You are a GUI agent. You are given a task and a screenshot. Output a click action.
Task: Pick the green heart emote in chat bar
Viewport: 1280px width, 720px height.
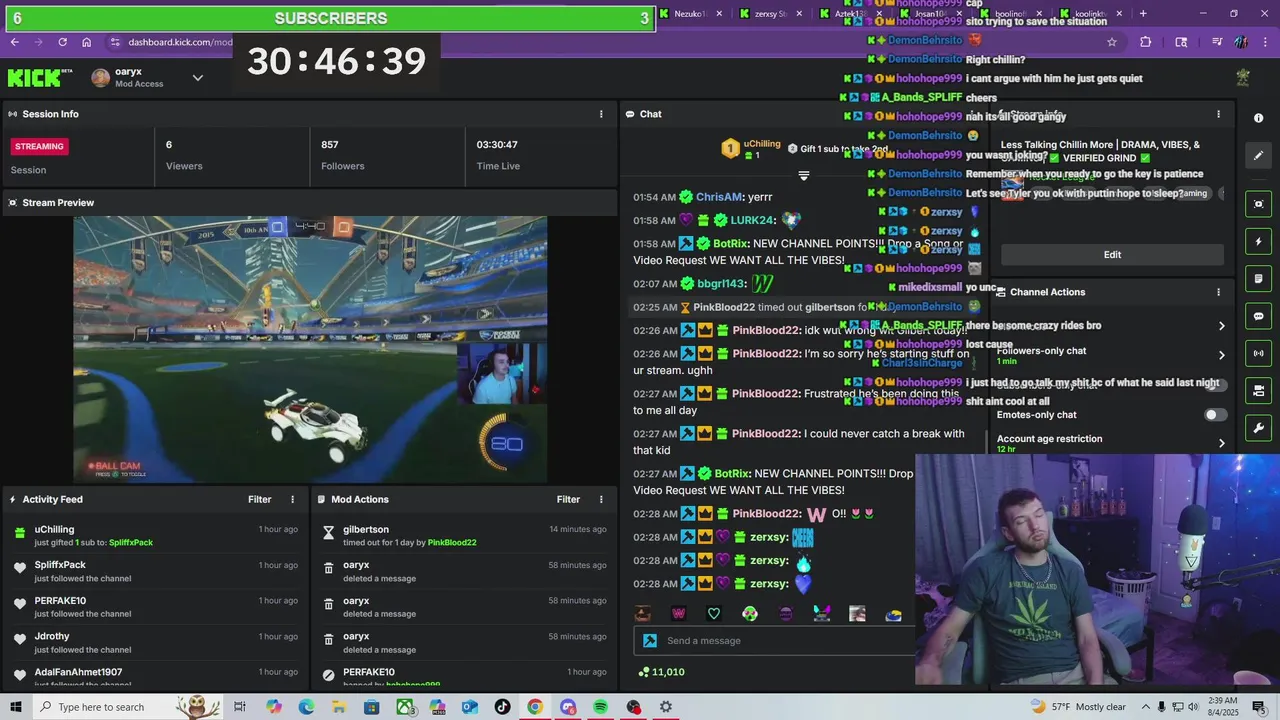click(714, 614)
